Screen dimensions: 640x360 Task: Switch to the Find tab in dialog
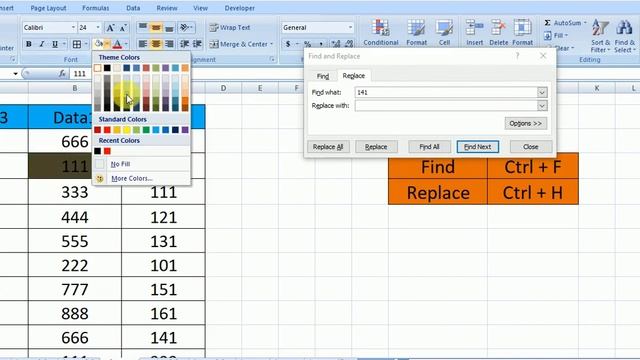pos(323,76)
